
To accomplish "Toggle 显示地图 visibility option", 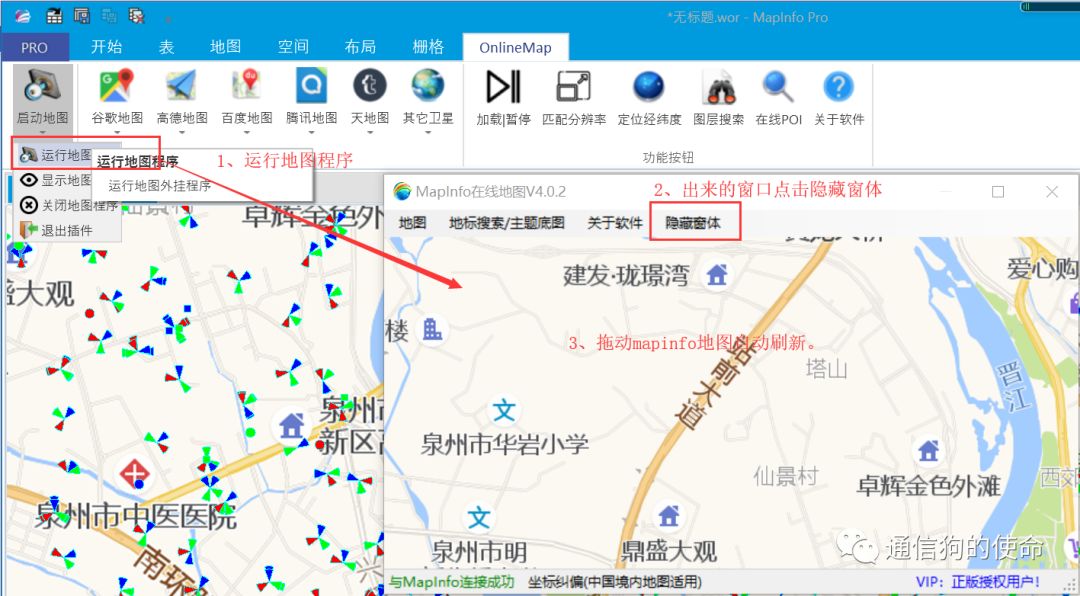I will [55, 181].
